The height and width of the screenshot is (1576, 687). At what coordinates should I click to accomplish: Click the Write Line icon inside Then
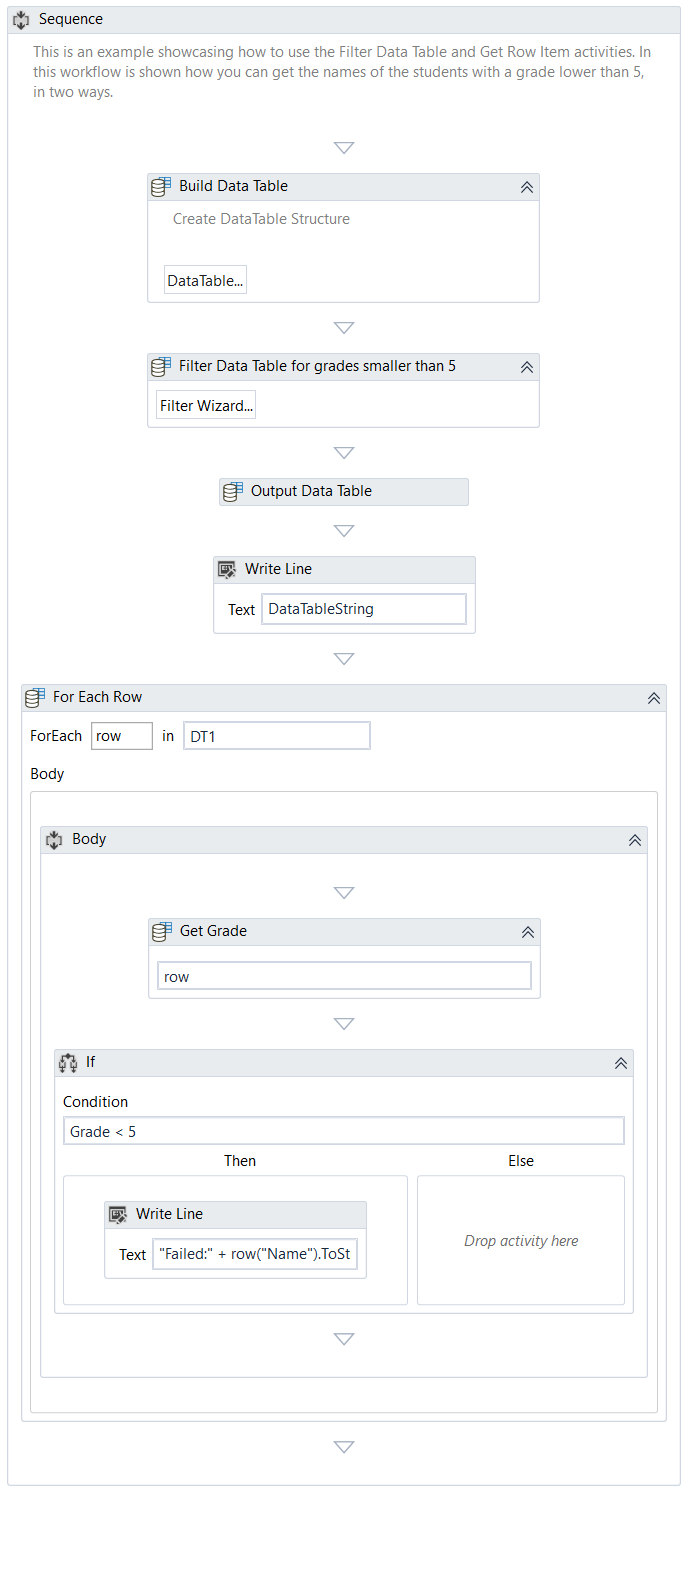(x=118, y=1215)
